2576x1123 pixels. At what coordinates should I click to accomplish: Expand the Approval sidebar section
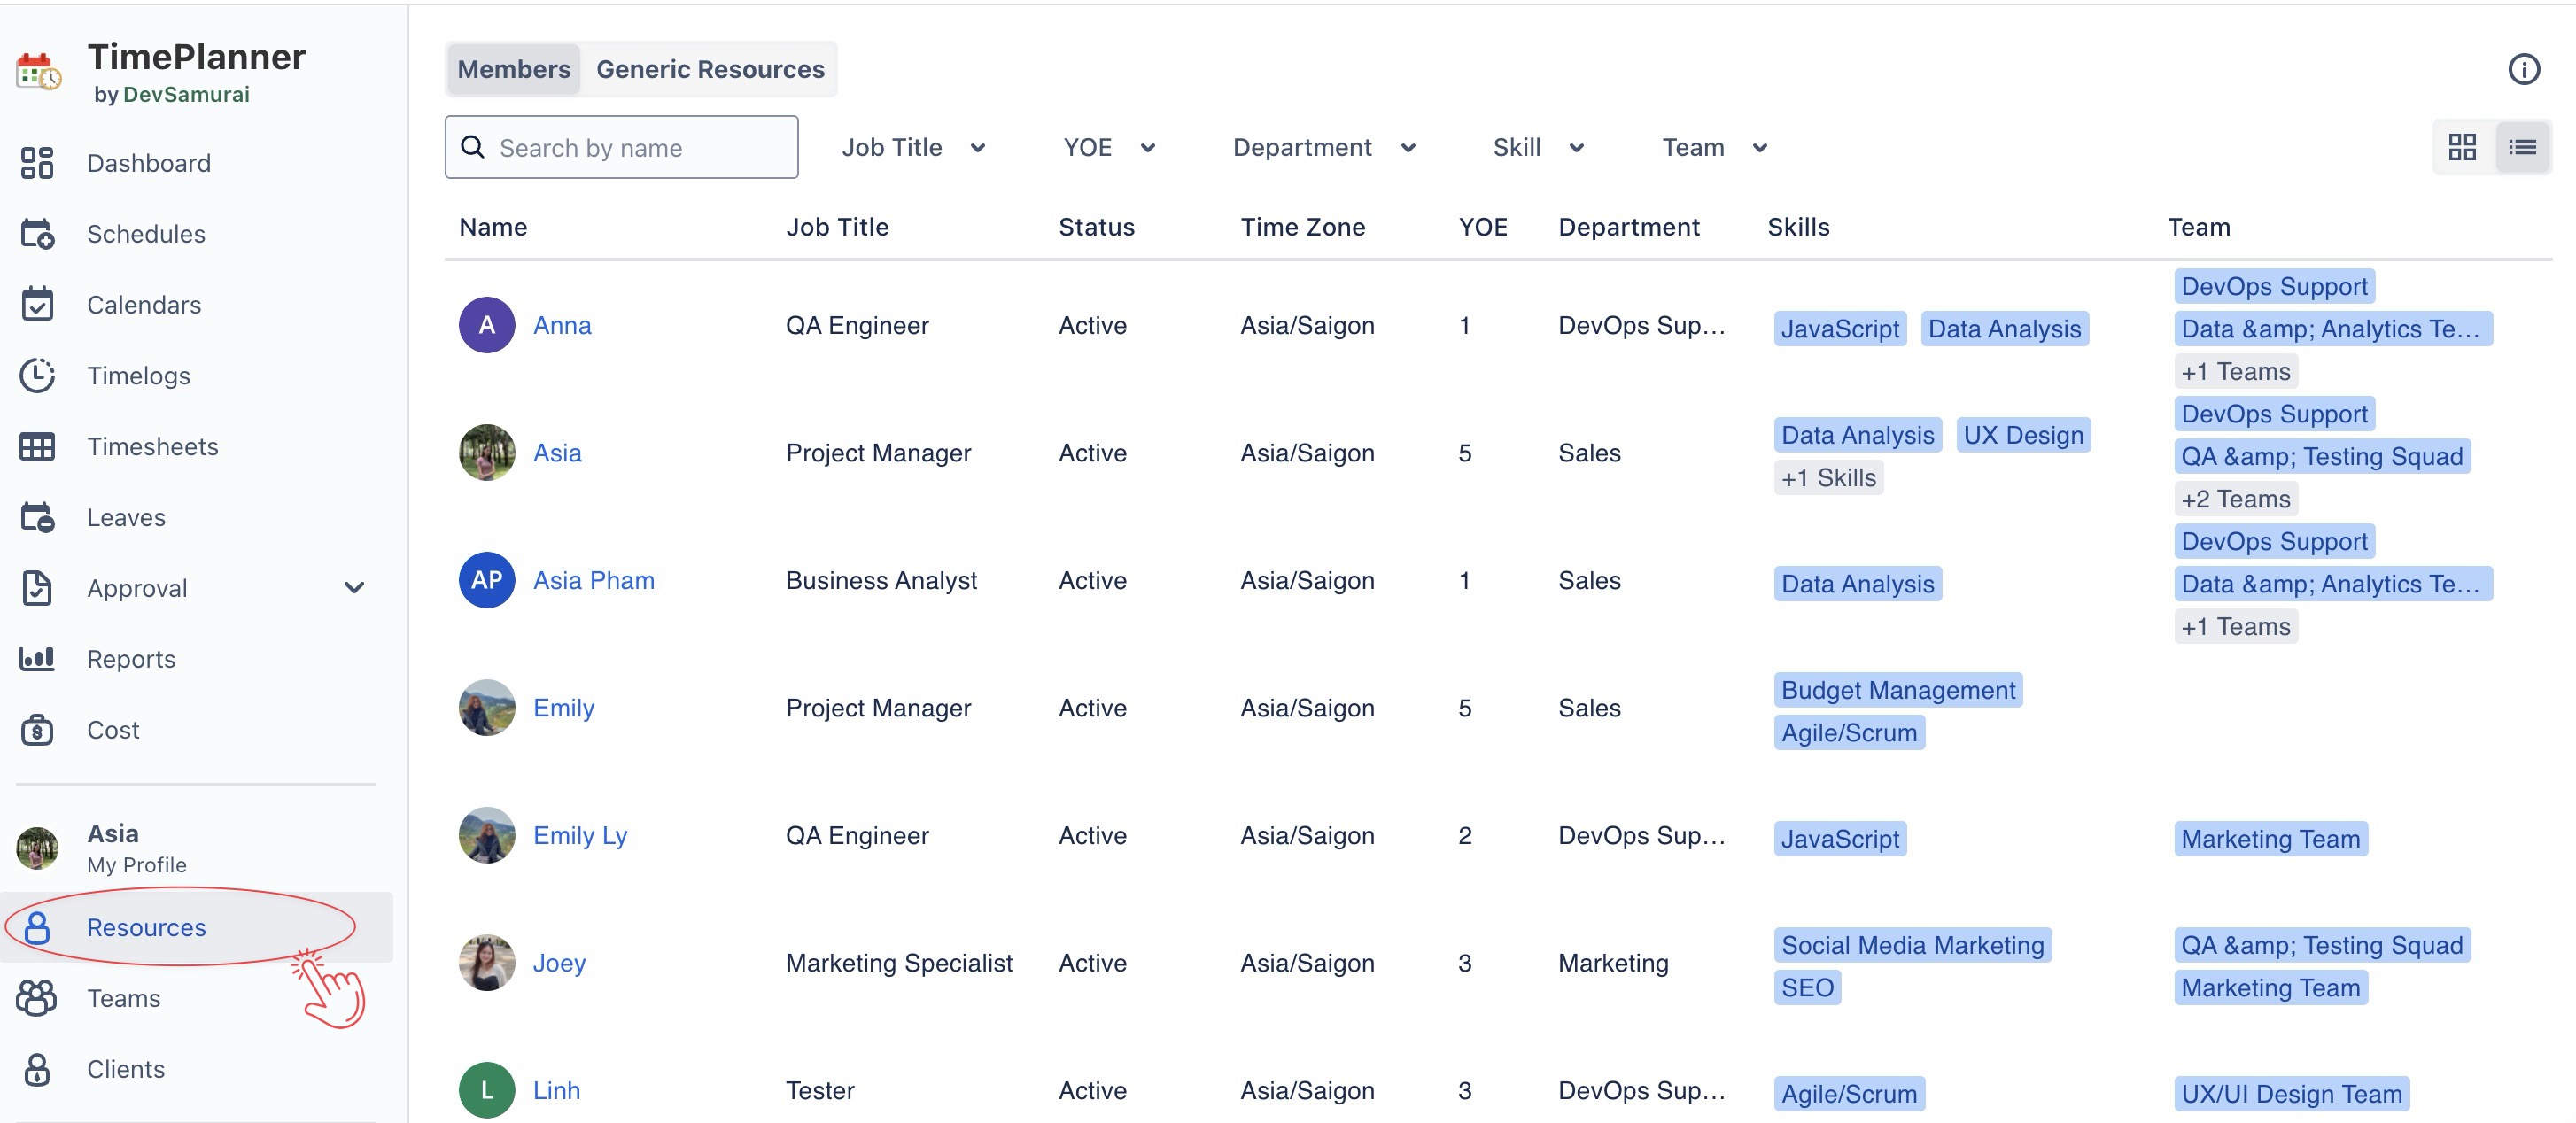[x=354, y=588]
